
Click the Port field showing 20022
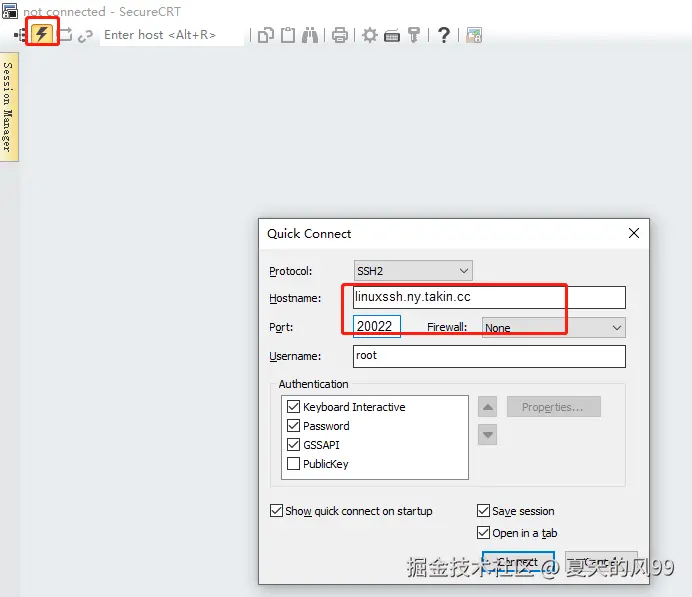376,327
